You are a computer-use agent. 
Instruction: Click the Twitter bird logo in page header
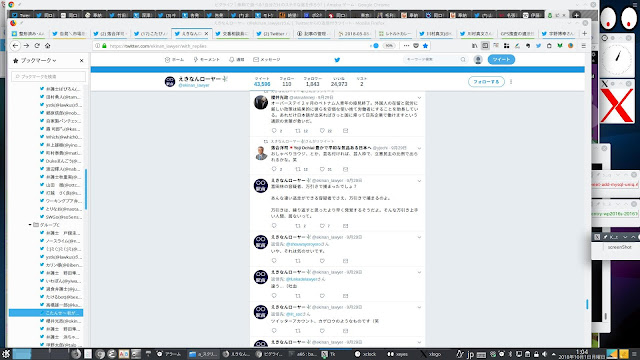(337, 60)
